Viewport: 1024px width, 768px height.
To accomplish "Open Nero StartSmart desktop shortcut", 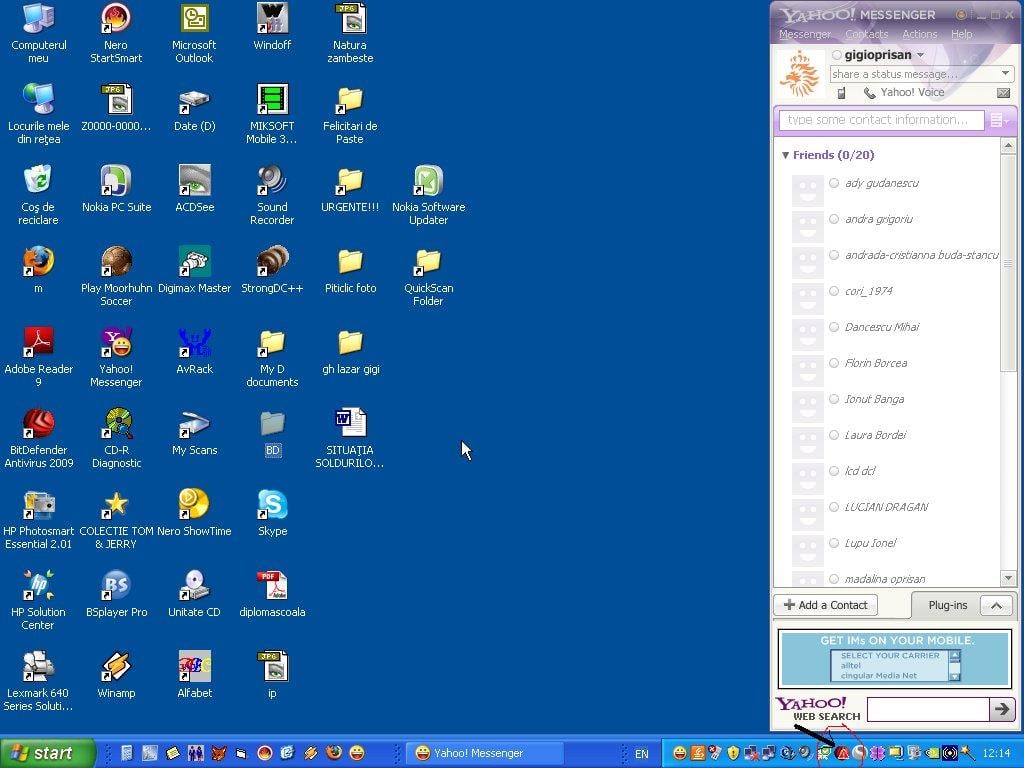I will [116, 33].
